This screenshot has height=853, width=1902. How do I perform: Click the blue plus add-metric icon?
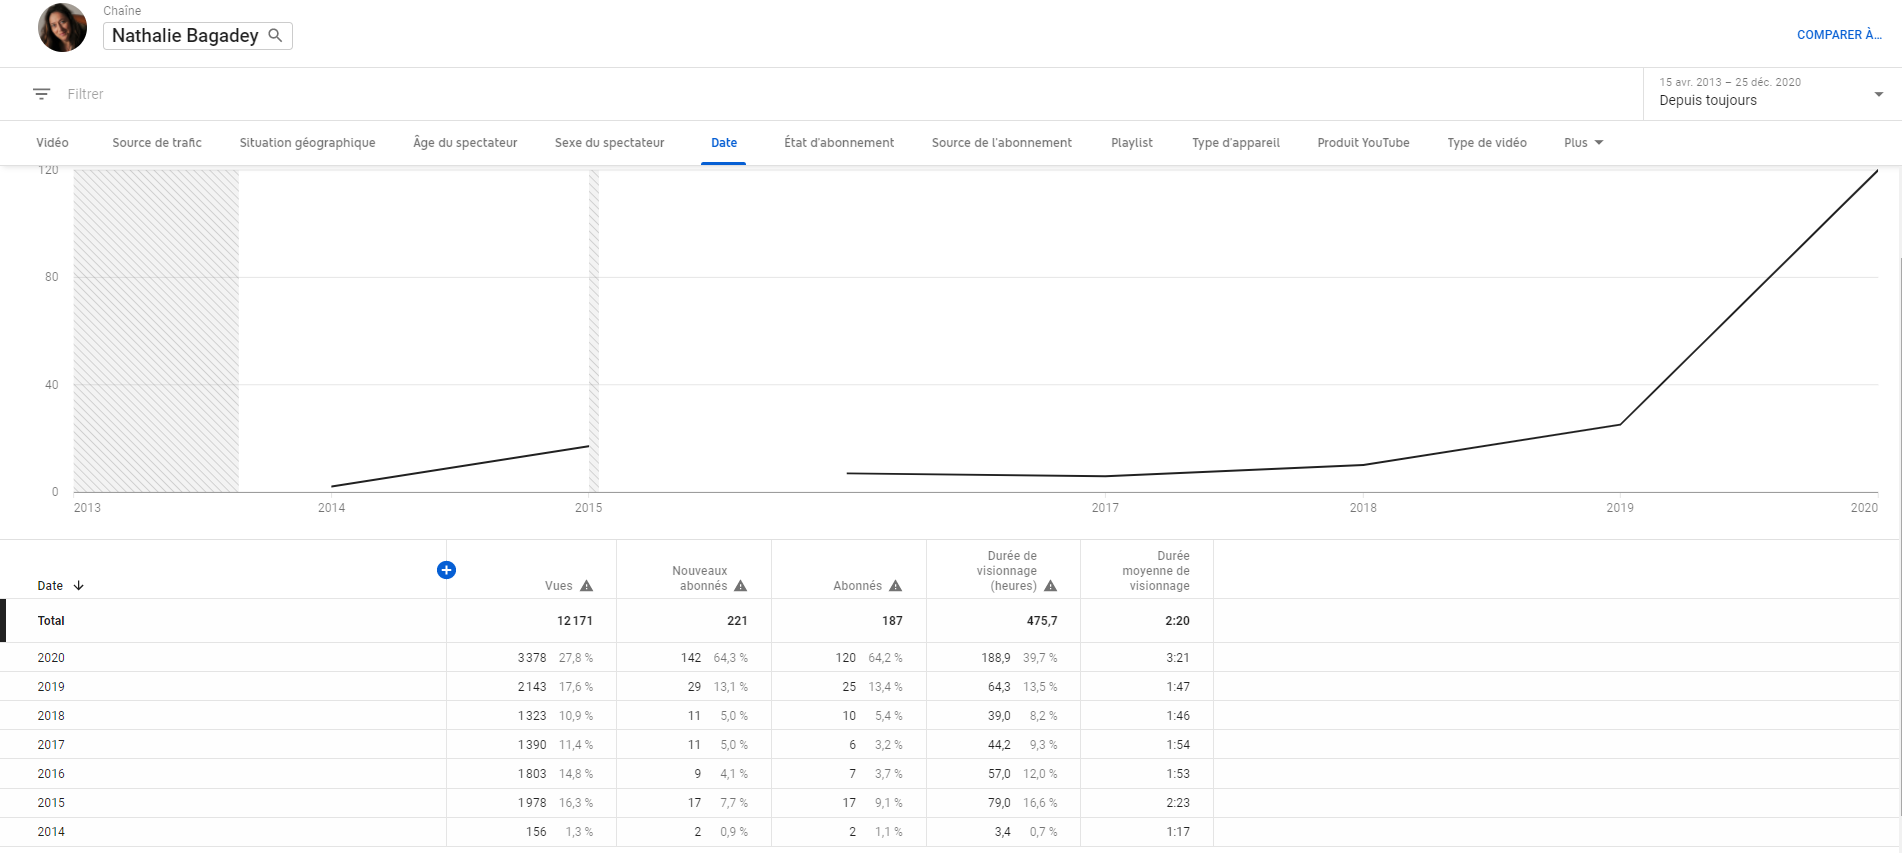click(x=446, y=570)
